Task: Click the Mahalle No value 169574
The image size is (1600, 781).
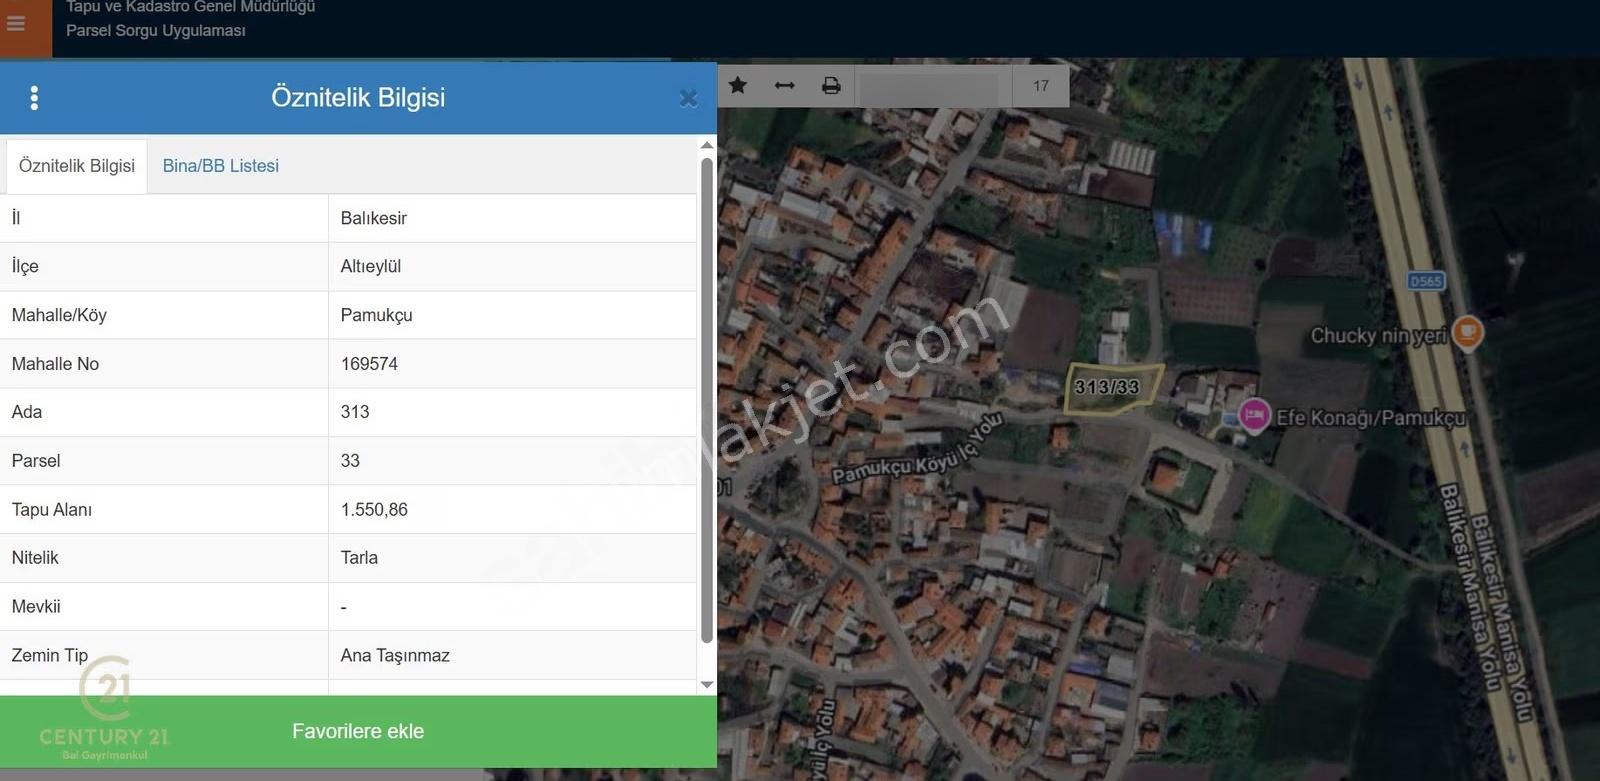Action: (x=369, y=364)
